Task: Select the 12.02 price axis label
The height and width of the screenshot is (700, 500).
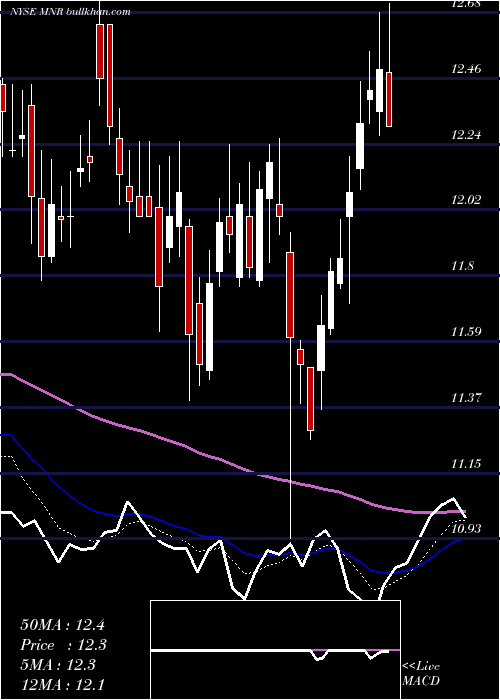Action: click(466, 200)
